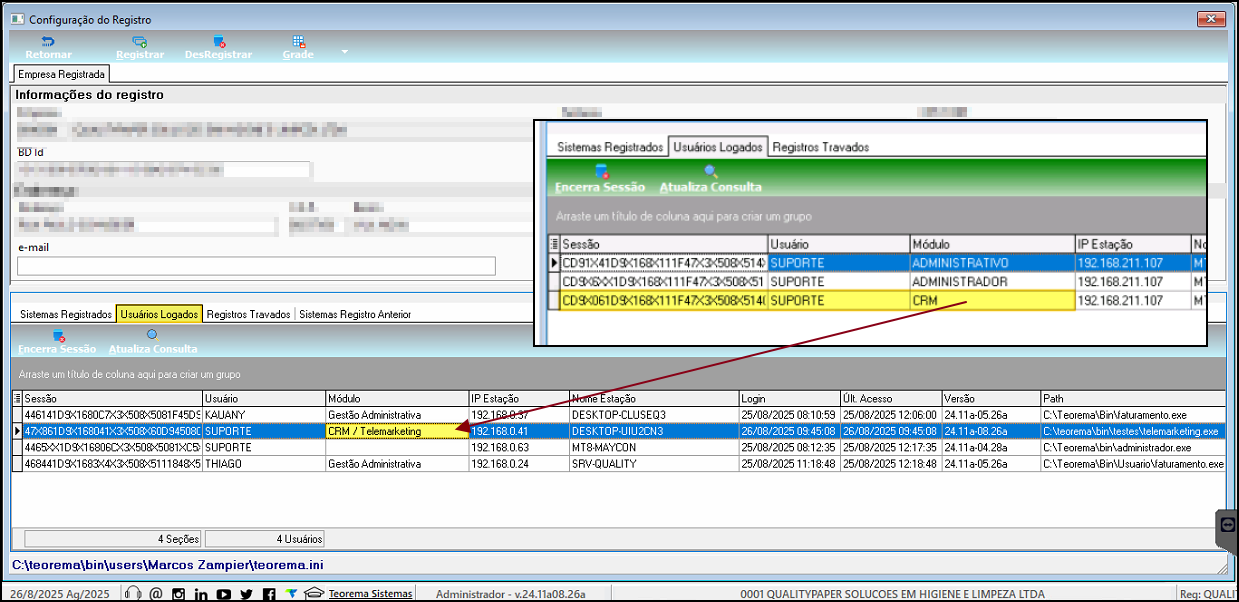Click the @ email icon in status bar

pos(155,594)
